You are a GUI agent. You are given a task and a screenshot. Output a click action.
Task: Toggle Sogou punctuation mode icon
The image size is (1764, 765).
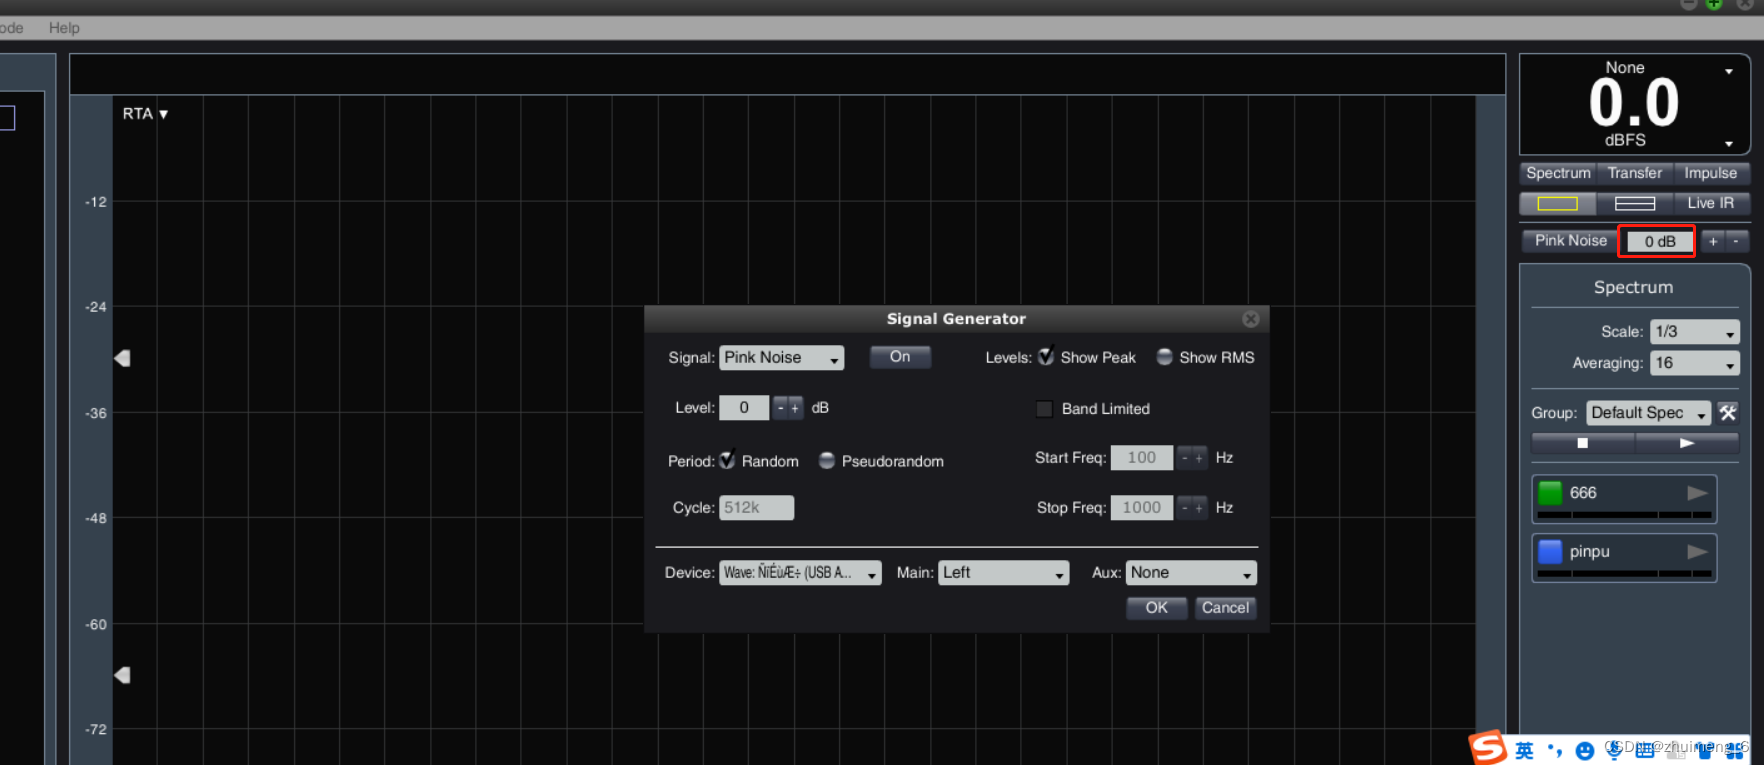click(1555, 750)
